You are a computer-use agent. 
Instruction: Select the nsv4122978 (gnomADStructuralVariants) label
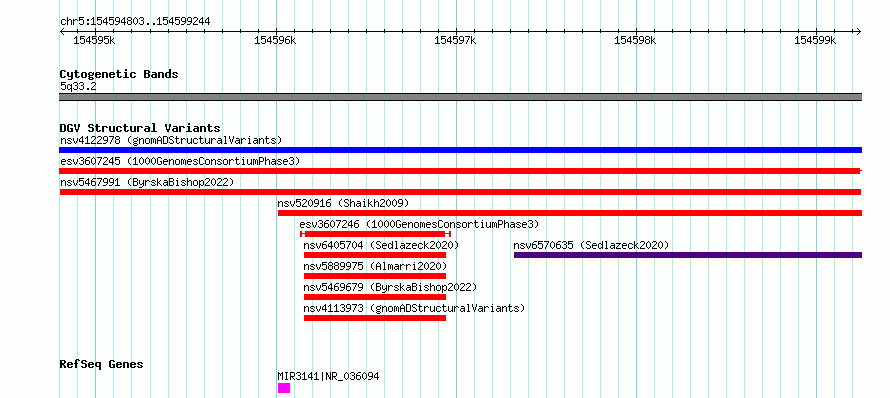[171, 140]
